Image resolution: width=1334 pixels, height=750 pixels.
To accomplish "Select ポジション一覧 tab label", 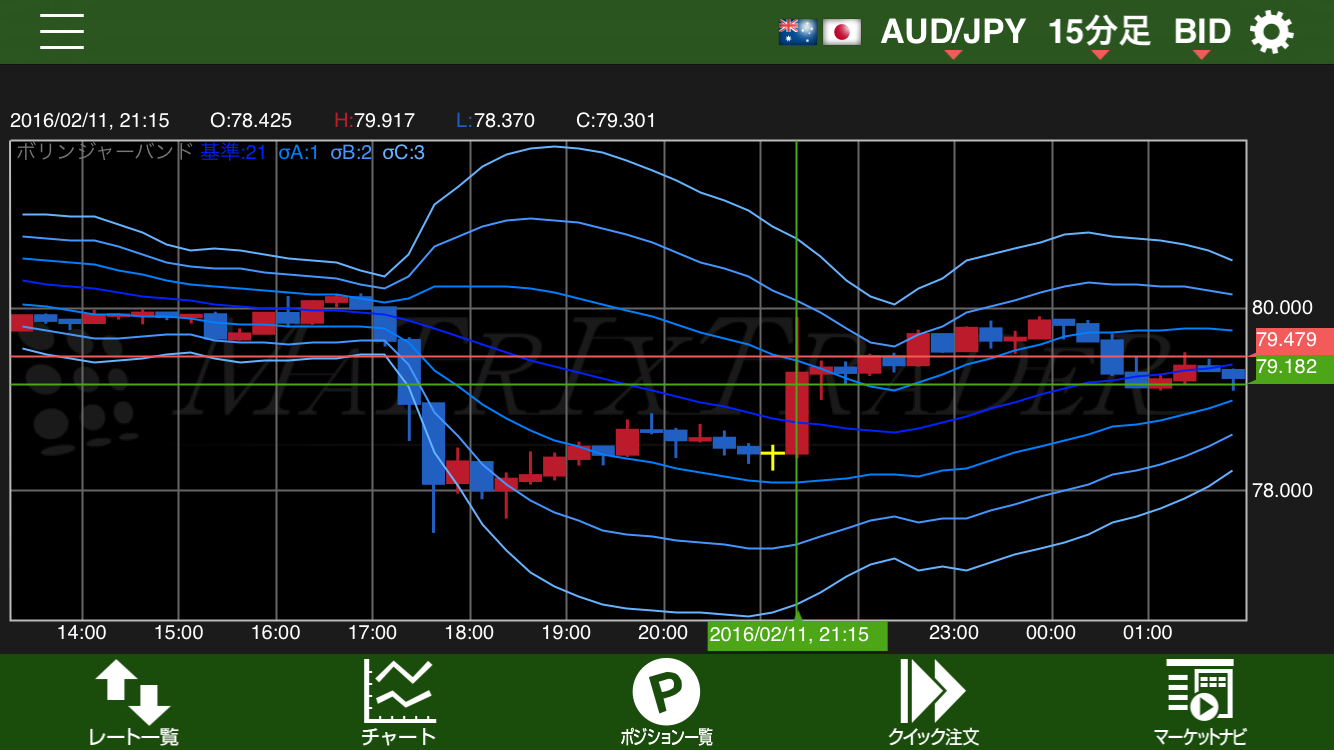I will point(666,737).
